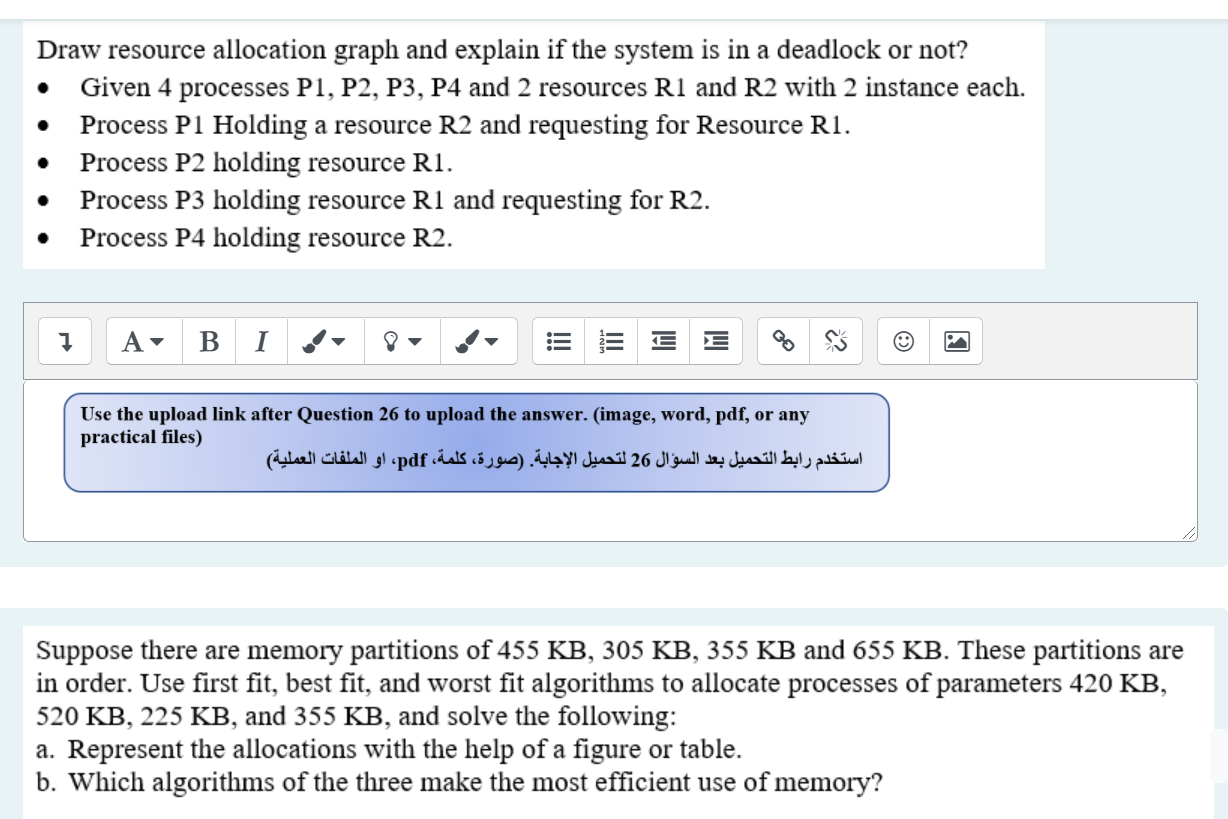Image resolution: width=1228 pixels, height=819 pixels.
Task: Insert a hyperlink with link icon
Action: [x=785, y=341]
